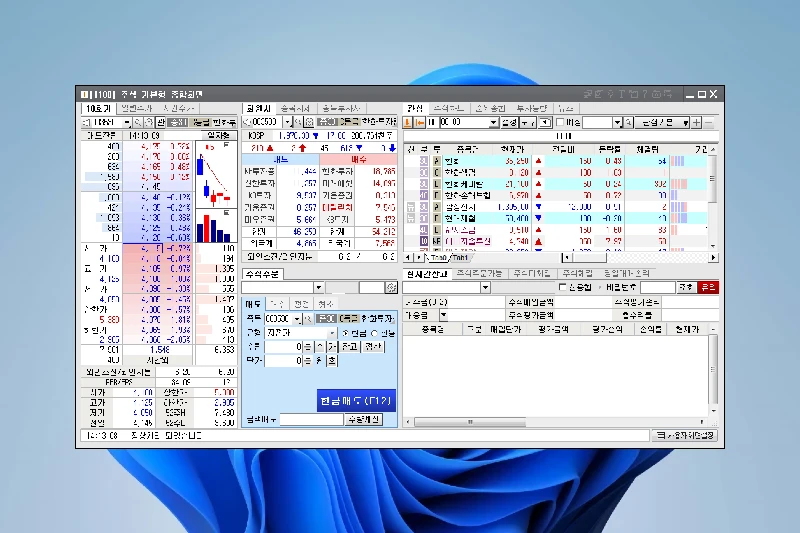Switch to the Tab1 sheet tab

point(459,258)
